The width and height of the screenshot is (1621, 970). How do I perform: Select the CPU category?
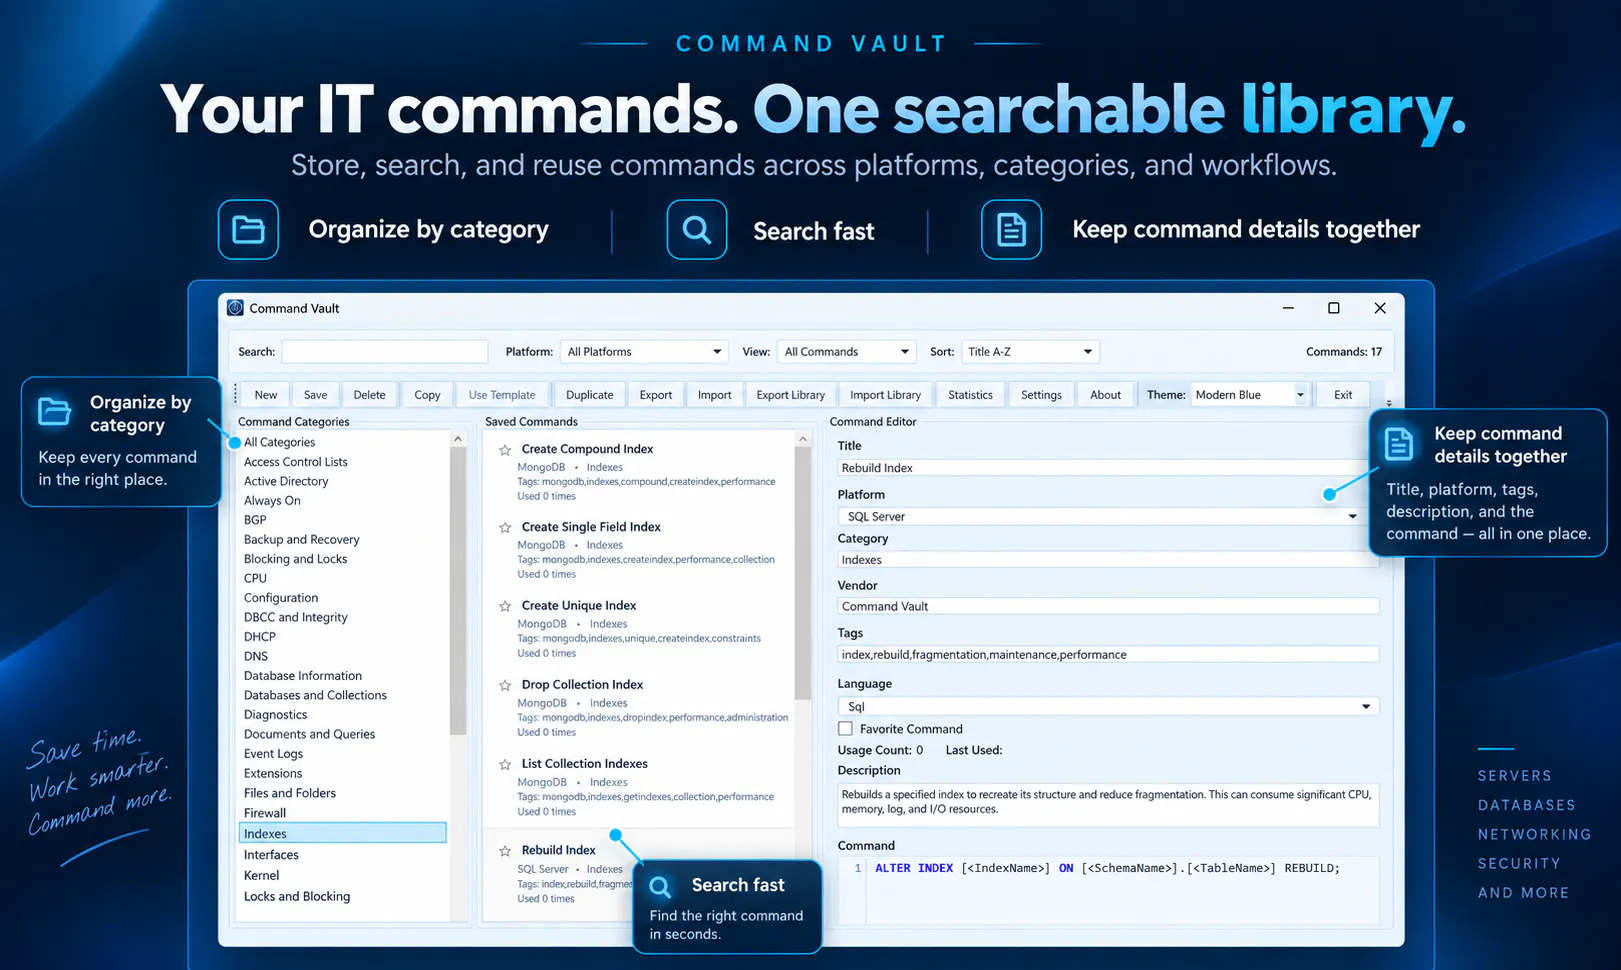click(255, 578)
